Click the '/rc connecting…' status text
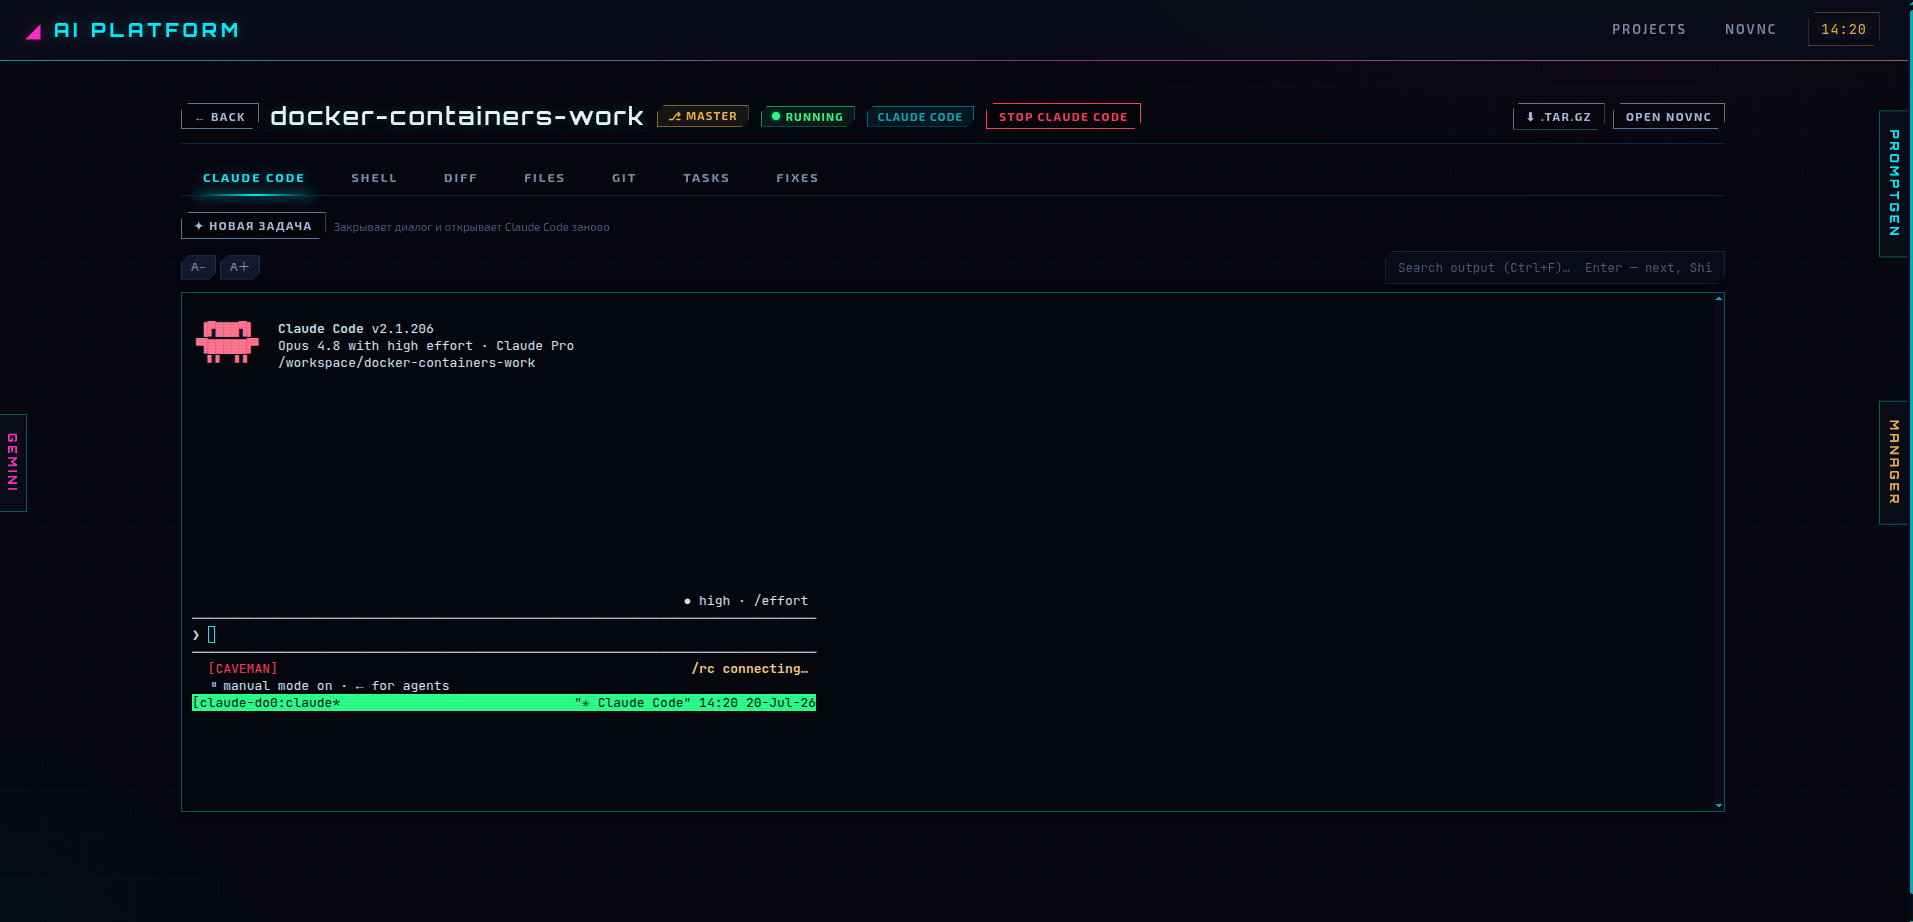1913x922 pixels. click(750, 669)
